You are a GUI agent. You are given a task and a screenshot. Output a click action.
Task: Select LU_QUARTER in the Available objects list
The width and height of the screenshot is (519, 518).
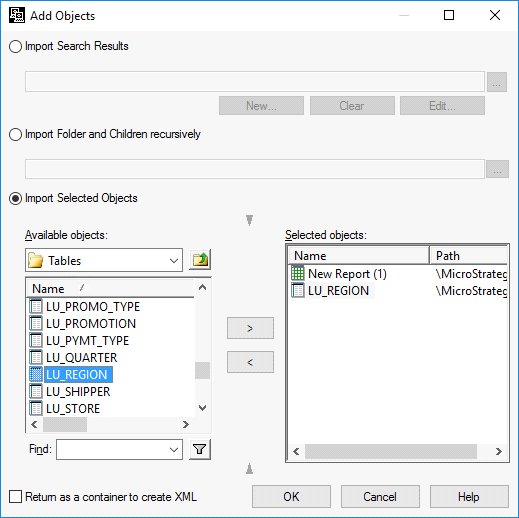coord(82,358)
